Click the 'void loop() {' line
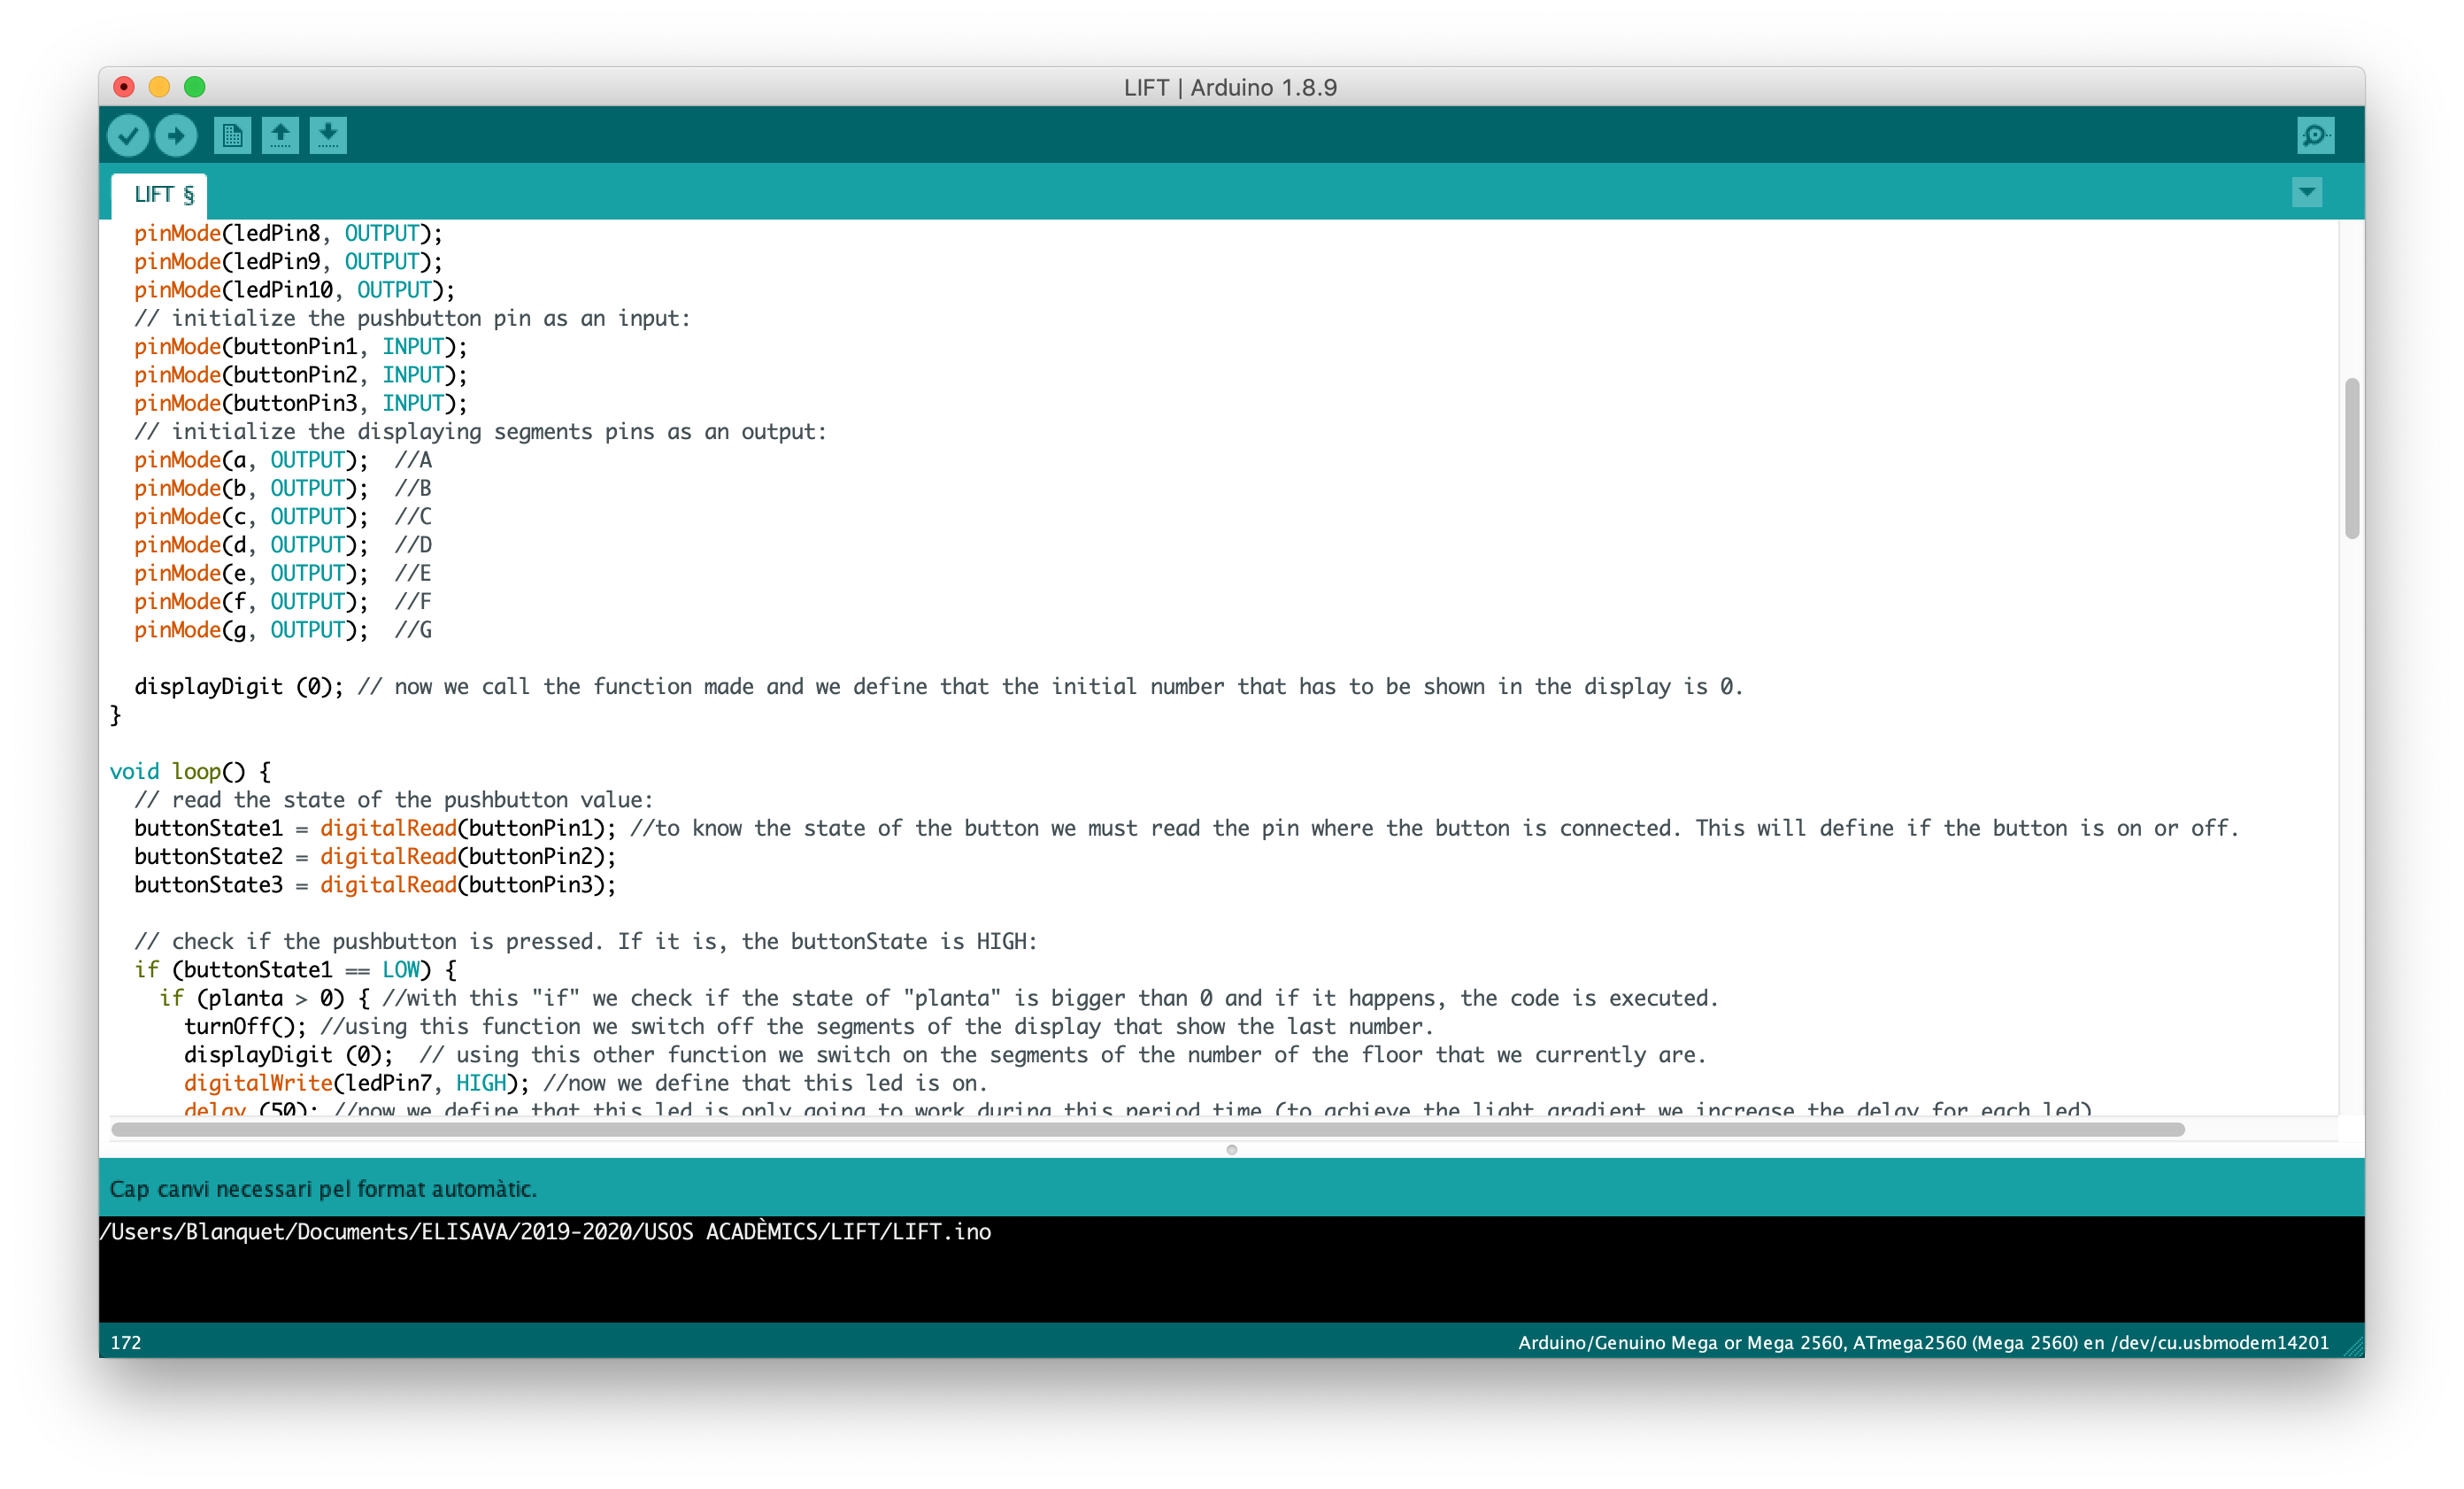 190,771
